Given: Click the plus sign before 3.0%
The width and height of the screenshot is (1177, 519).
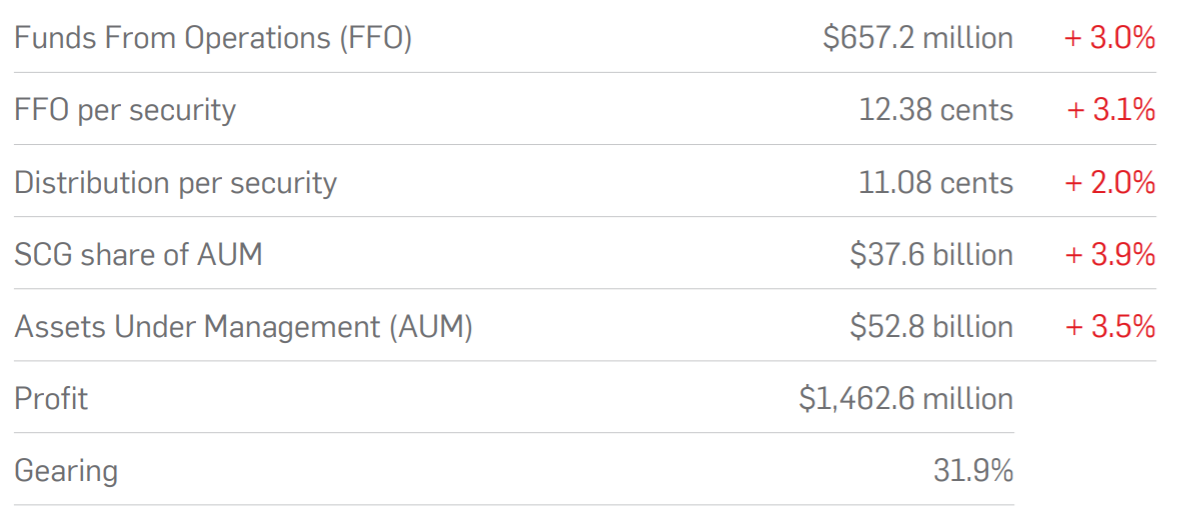Looking at the screenshot, I should point(1073,39).
